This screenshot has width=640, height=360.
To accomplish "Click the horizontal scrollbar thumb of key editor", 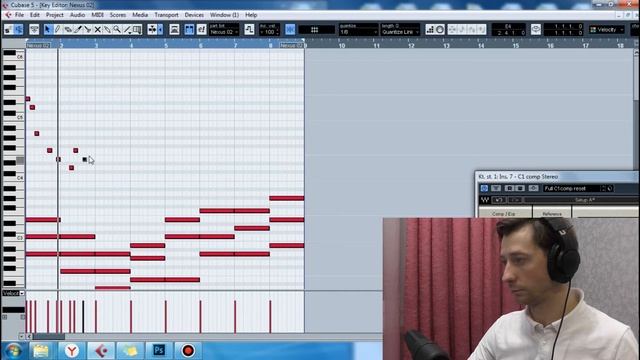I will [x=49, y=336].
